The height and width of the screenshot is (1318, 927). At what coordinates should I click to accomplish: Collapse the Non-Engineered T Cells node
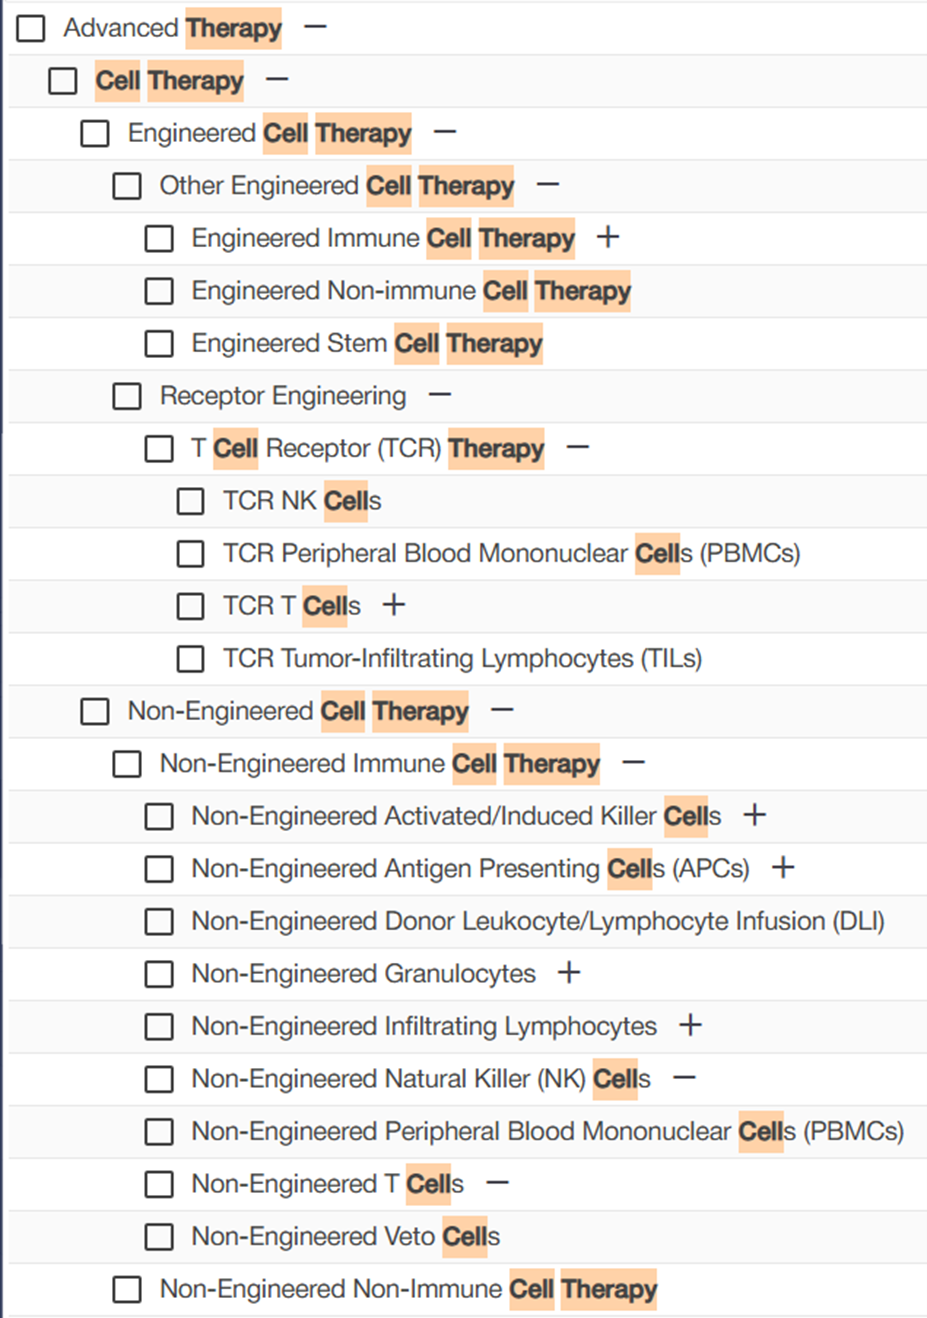[497, 1183]
